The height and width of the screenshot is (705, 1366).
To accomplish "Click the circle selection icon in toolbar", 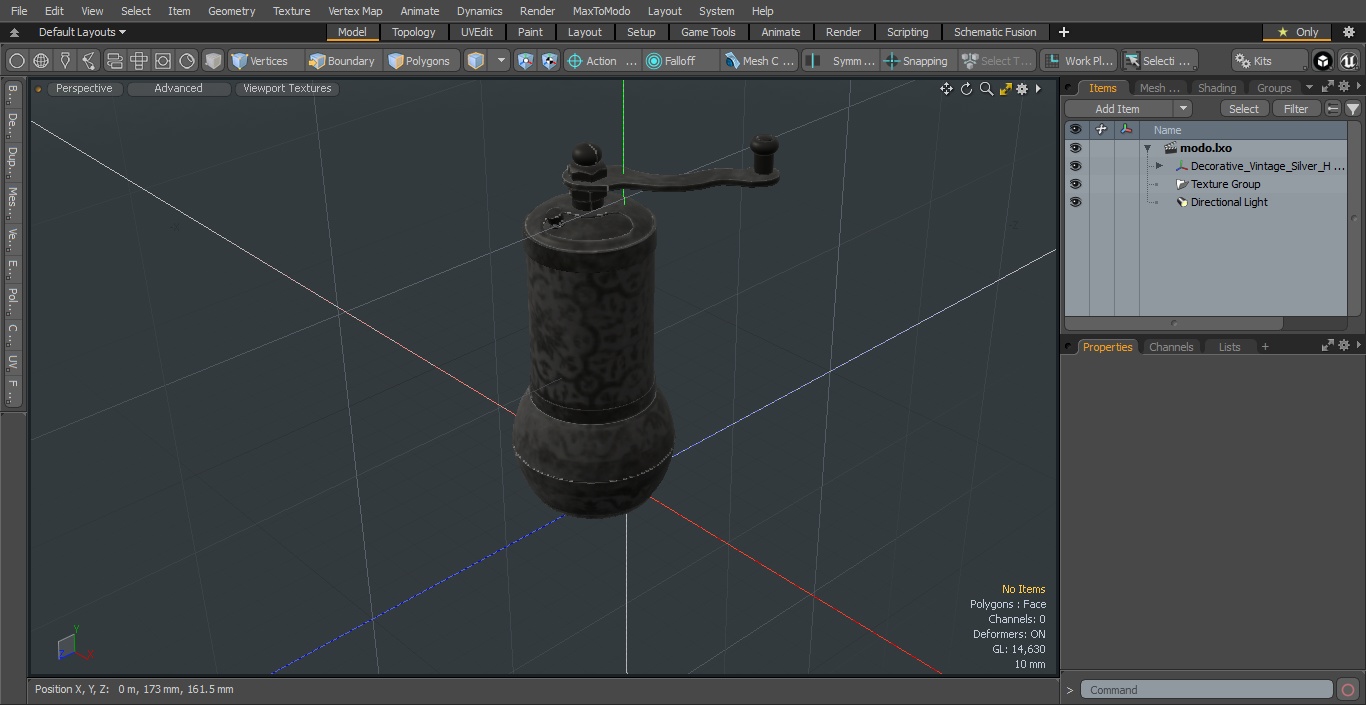I will (x=17, y=61).
